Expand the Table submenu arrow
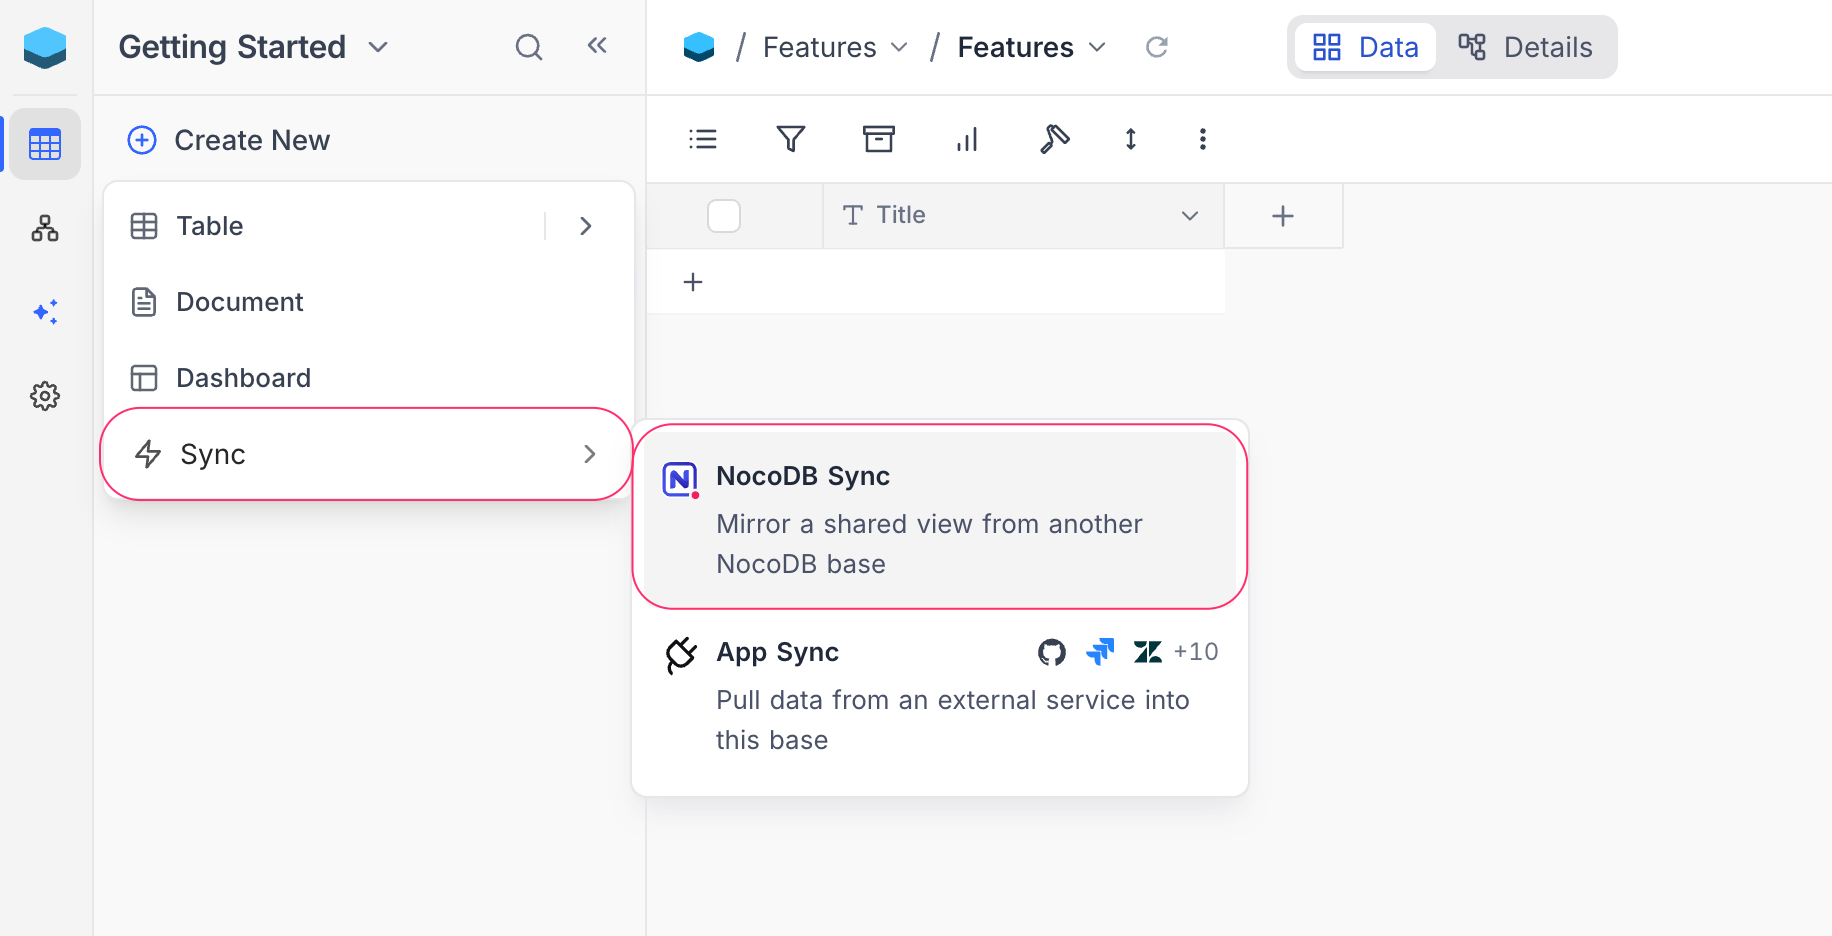Screen dimensions: 1832x936 point(586,226)
